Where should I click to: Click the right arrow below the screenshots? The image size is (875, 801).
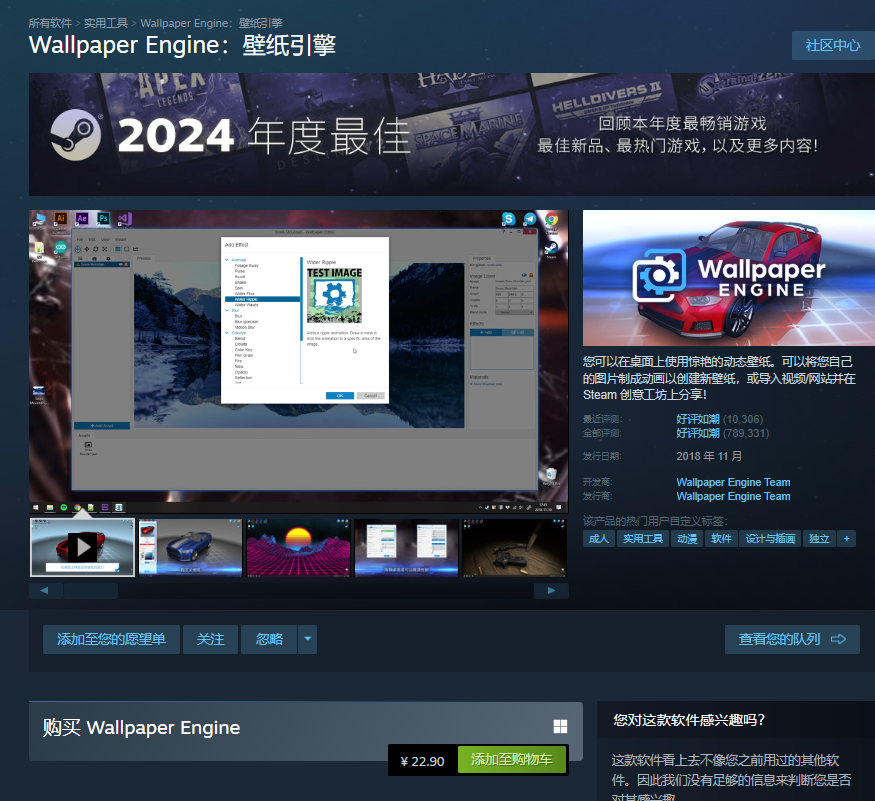551,590
